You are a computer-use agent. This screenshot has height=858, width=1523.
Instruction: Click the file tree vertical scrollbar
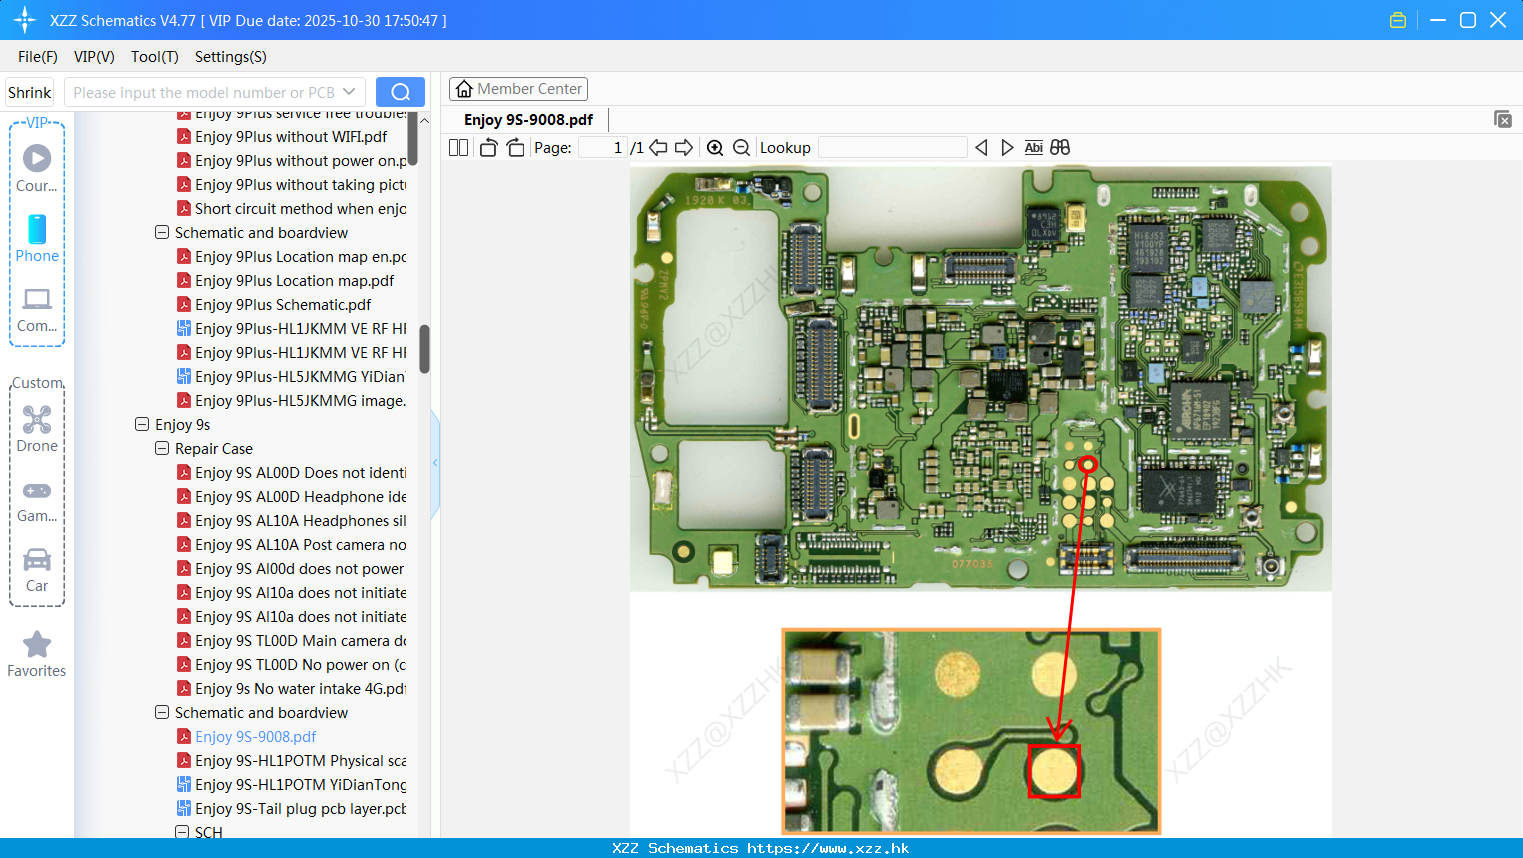pos(424,349)
